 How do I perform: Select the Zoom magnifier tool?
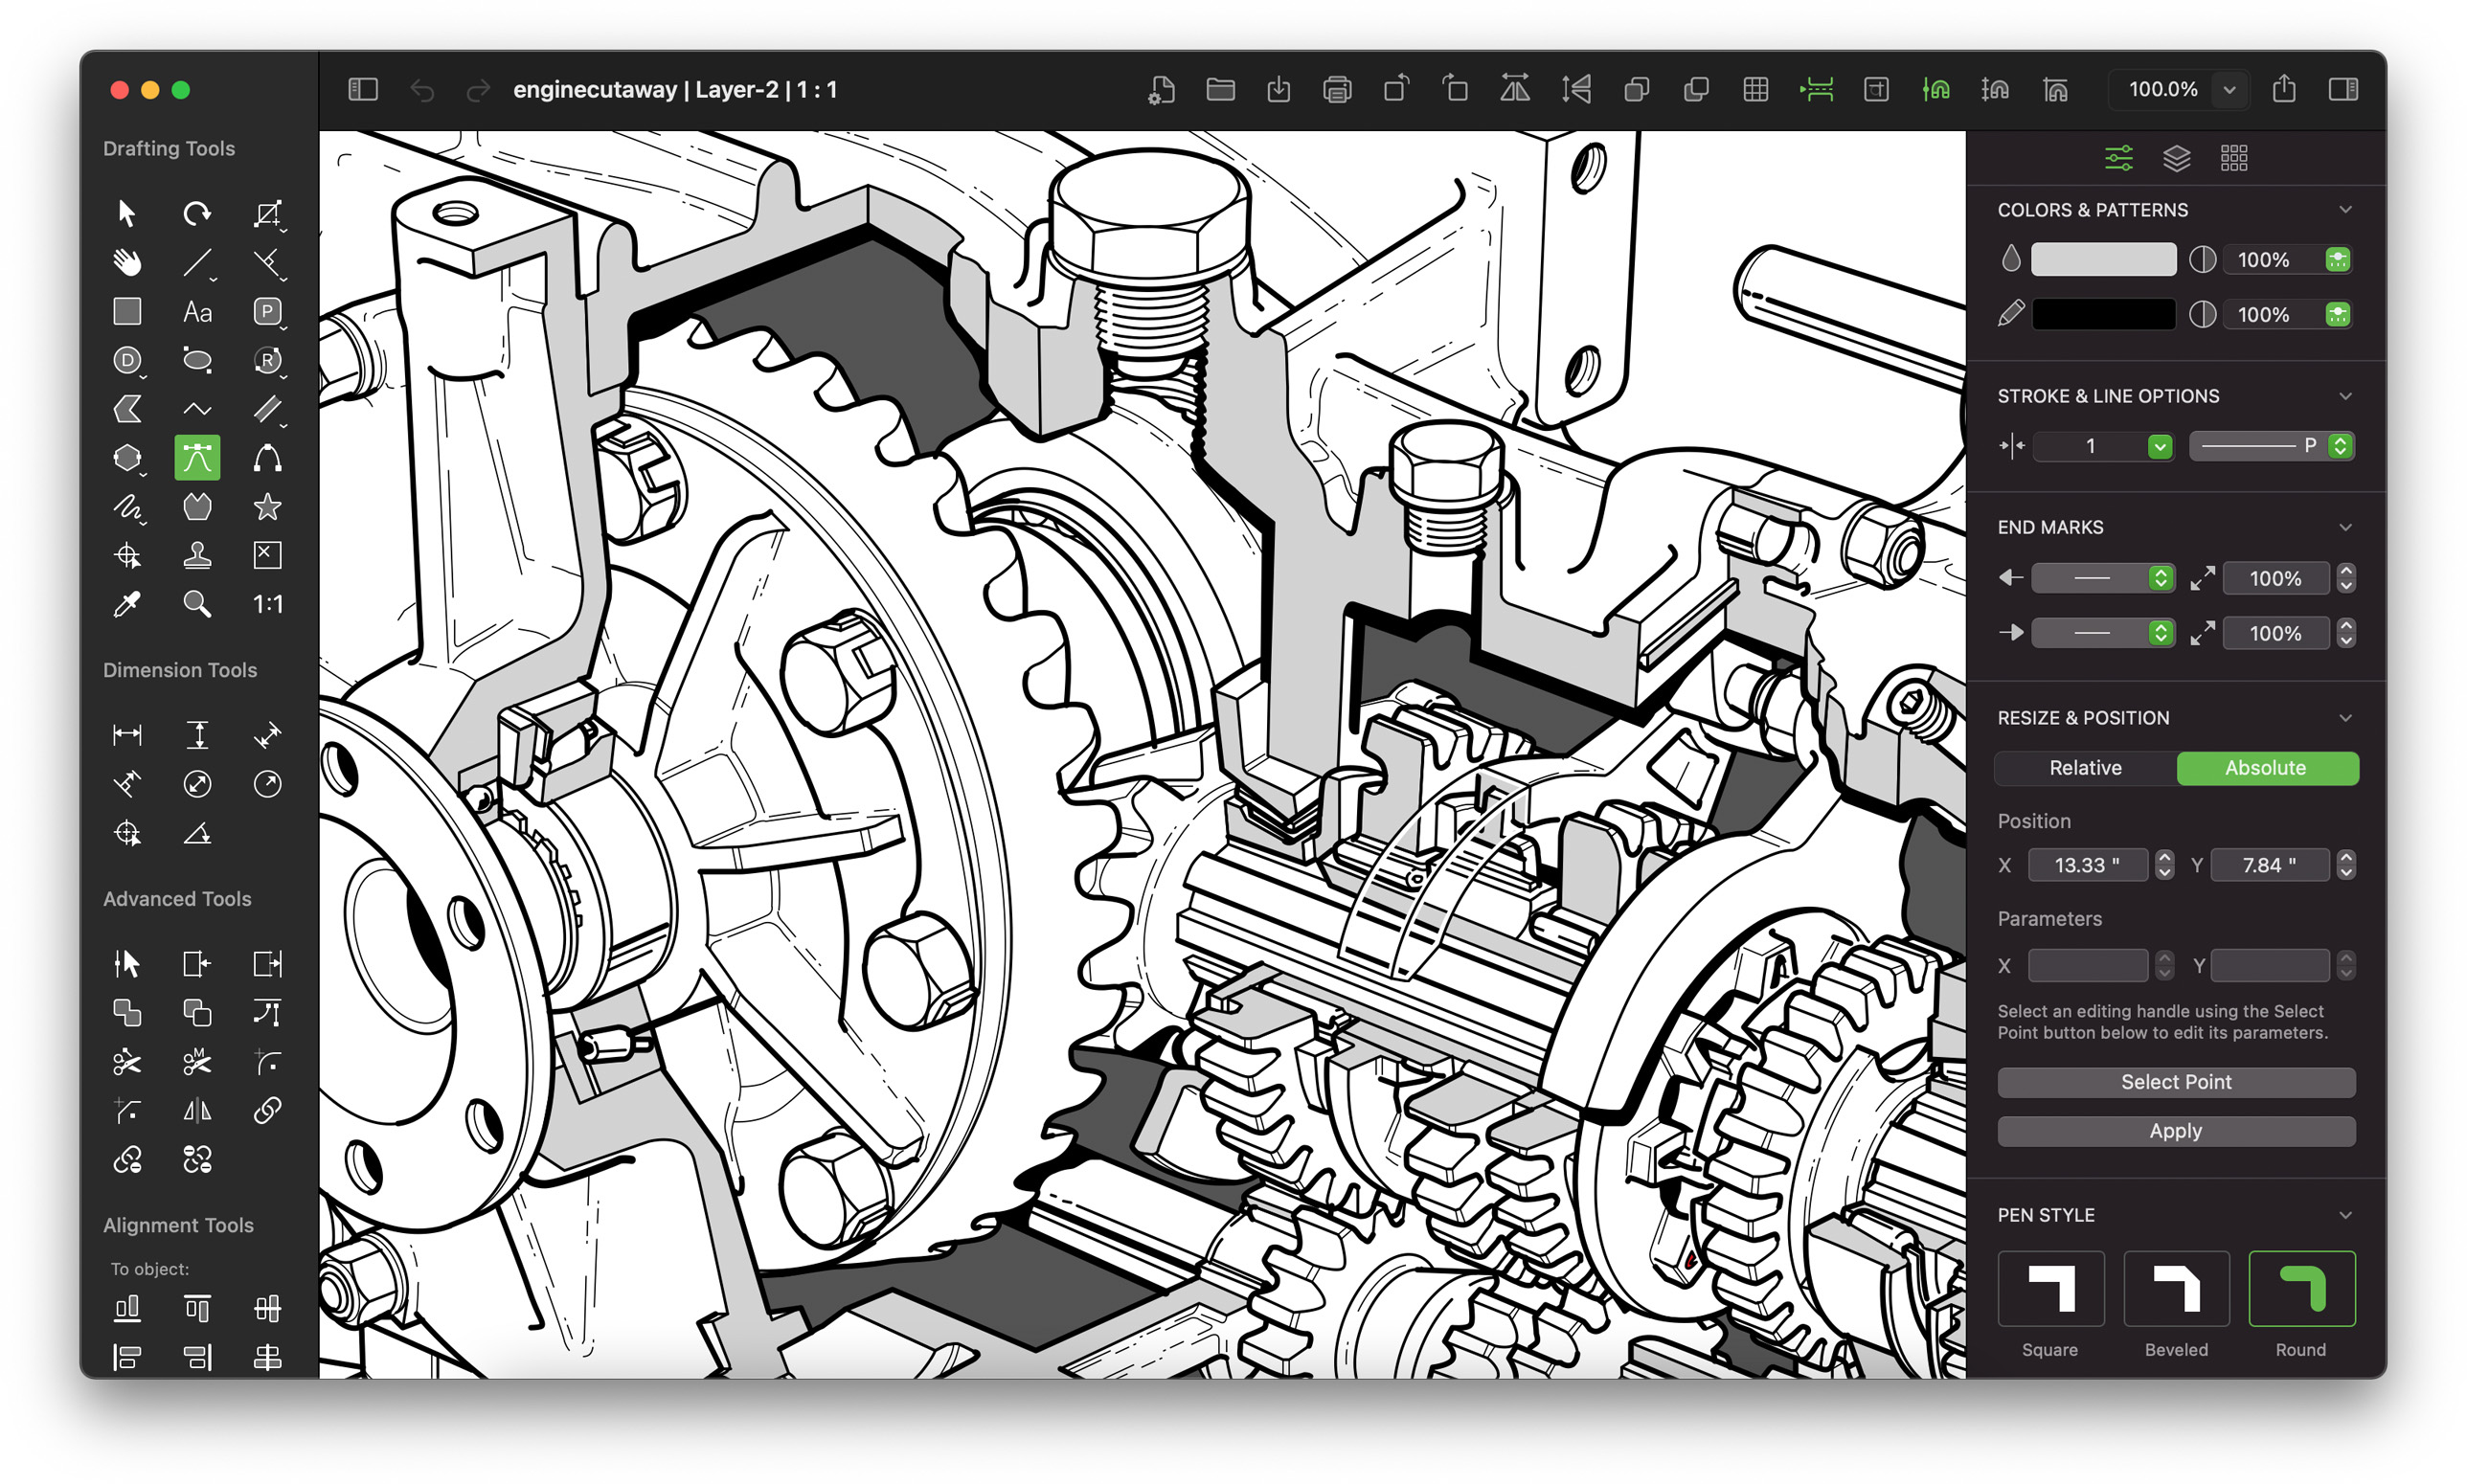(x=197, y=604)
